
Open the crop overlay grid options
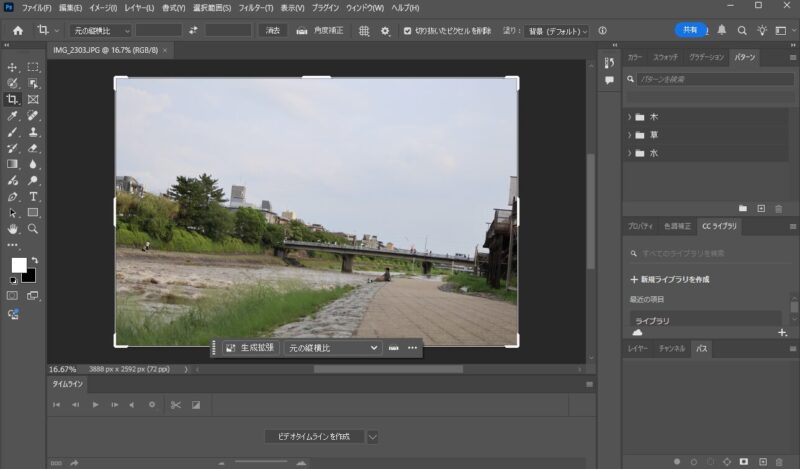(x=364, y=31)
